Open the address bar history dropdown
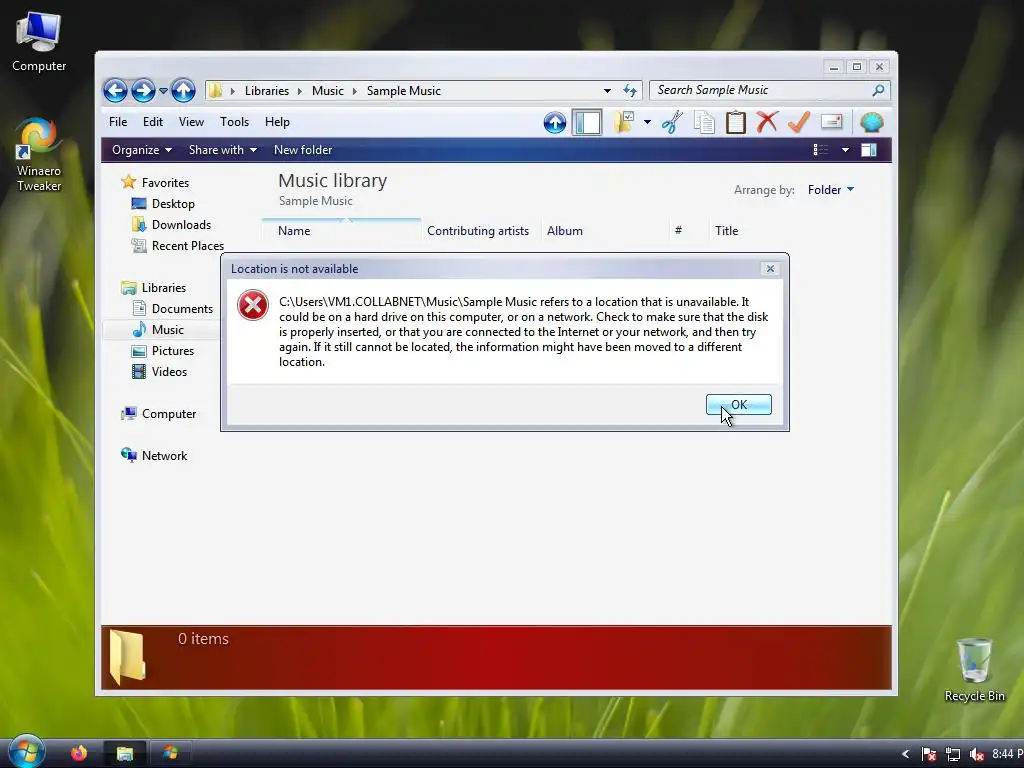Image resolution: width=1024 pixels, height=768 pixels. (x=607, y=91)
